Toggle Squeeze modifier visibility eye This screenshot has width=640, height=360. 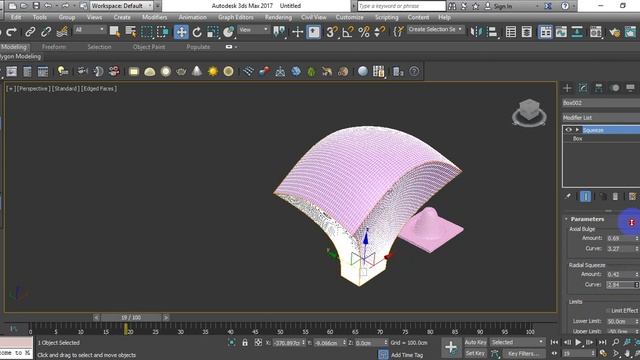pos(568,130)
